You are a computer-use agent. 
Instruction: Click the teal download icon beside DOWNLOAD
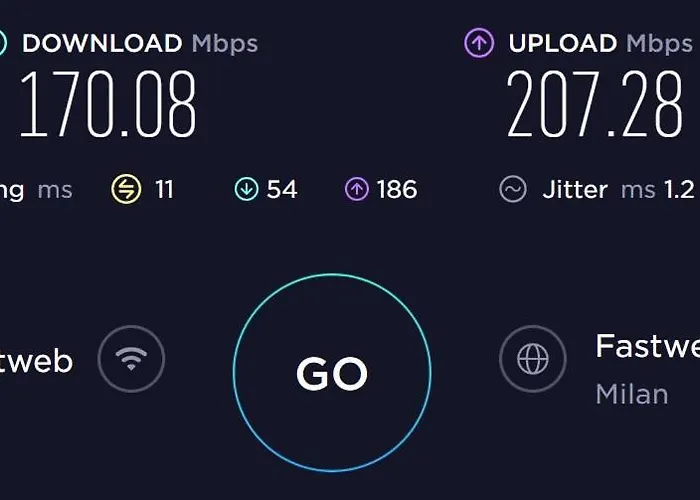[1, 43]
